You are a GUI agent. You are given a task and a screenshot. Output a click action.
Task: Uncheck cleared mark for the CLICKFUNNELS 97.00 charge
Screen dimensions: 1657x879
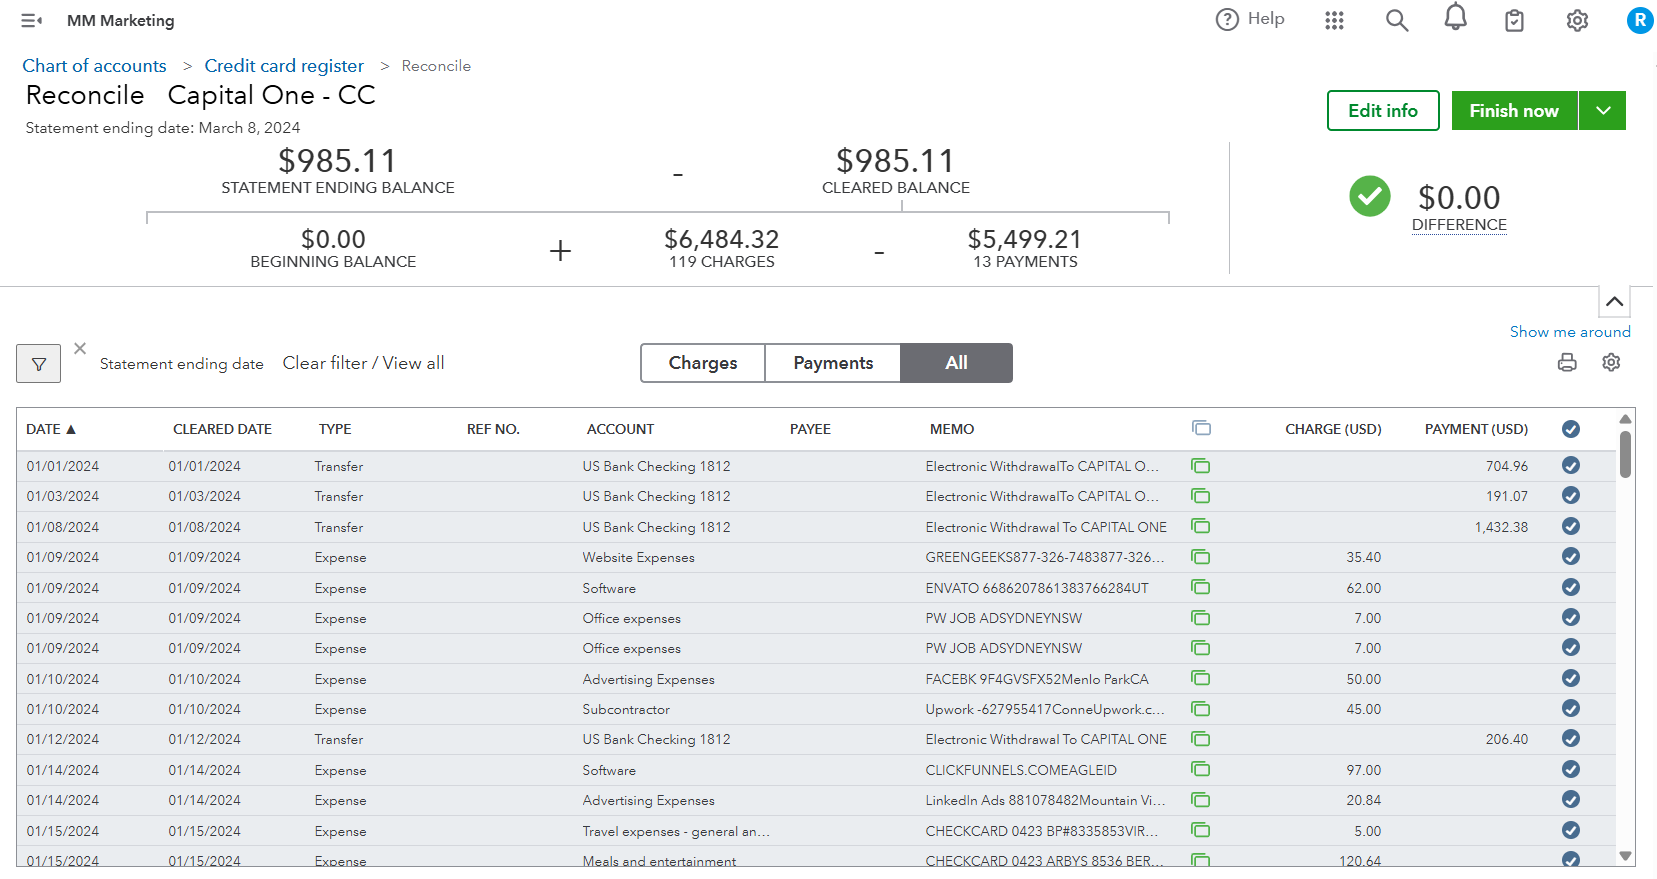[x=1571, y=769]
